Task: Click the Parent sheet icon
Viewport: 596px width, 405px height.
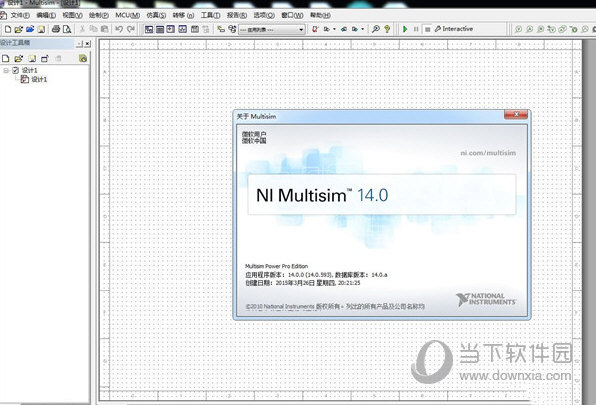Action: pos(206,29)
